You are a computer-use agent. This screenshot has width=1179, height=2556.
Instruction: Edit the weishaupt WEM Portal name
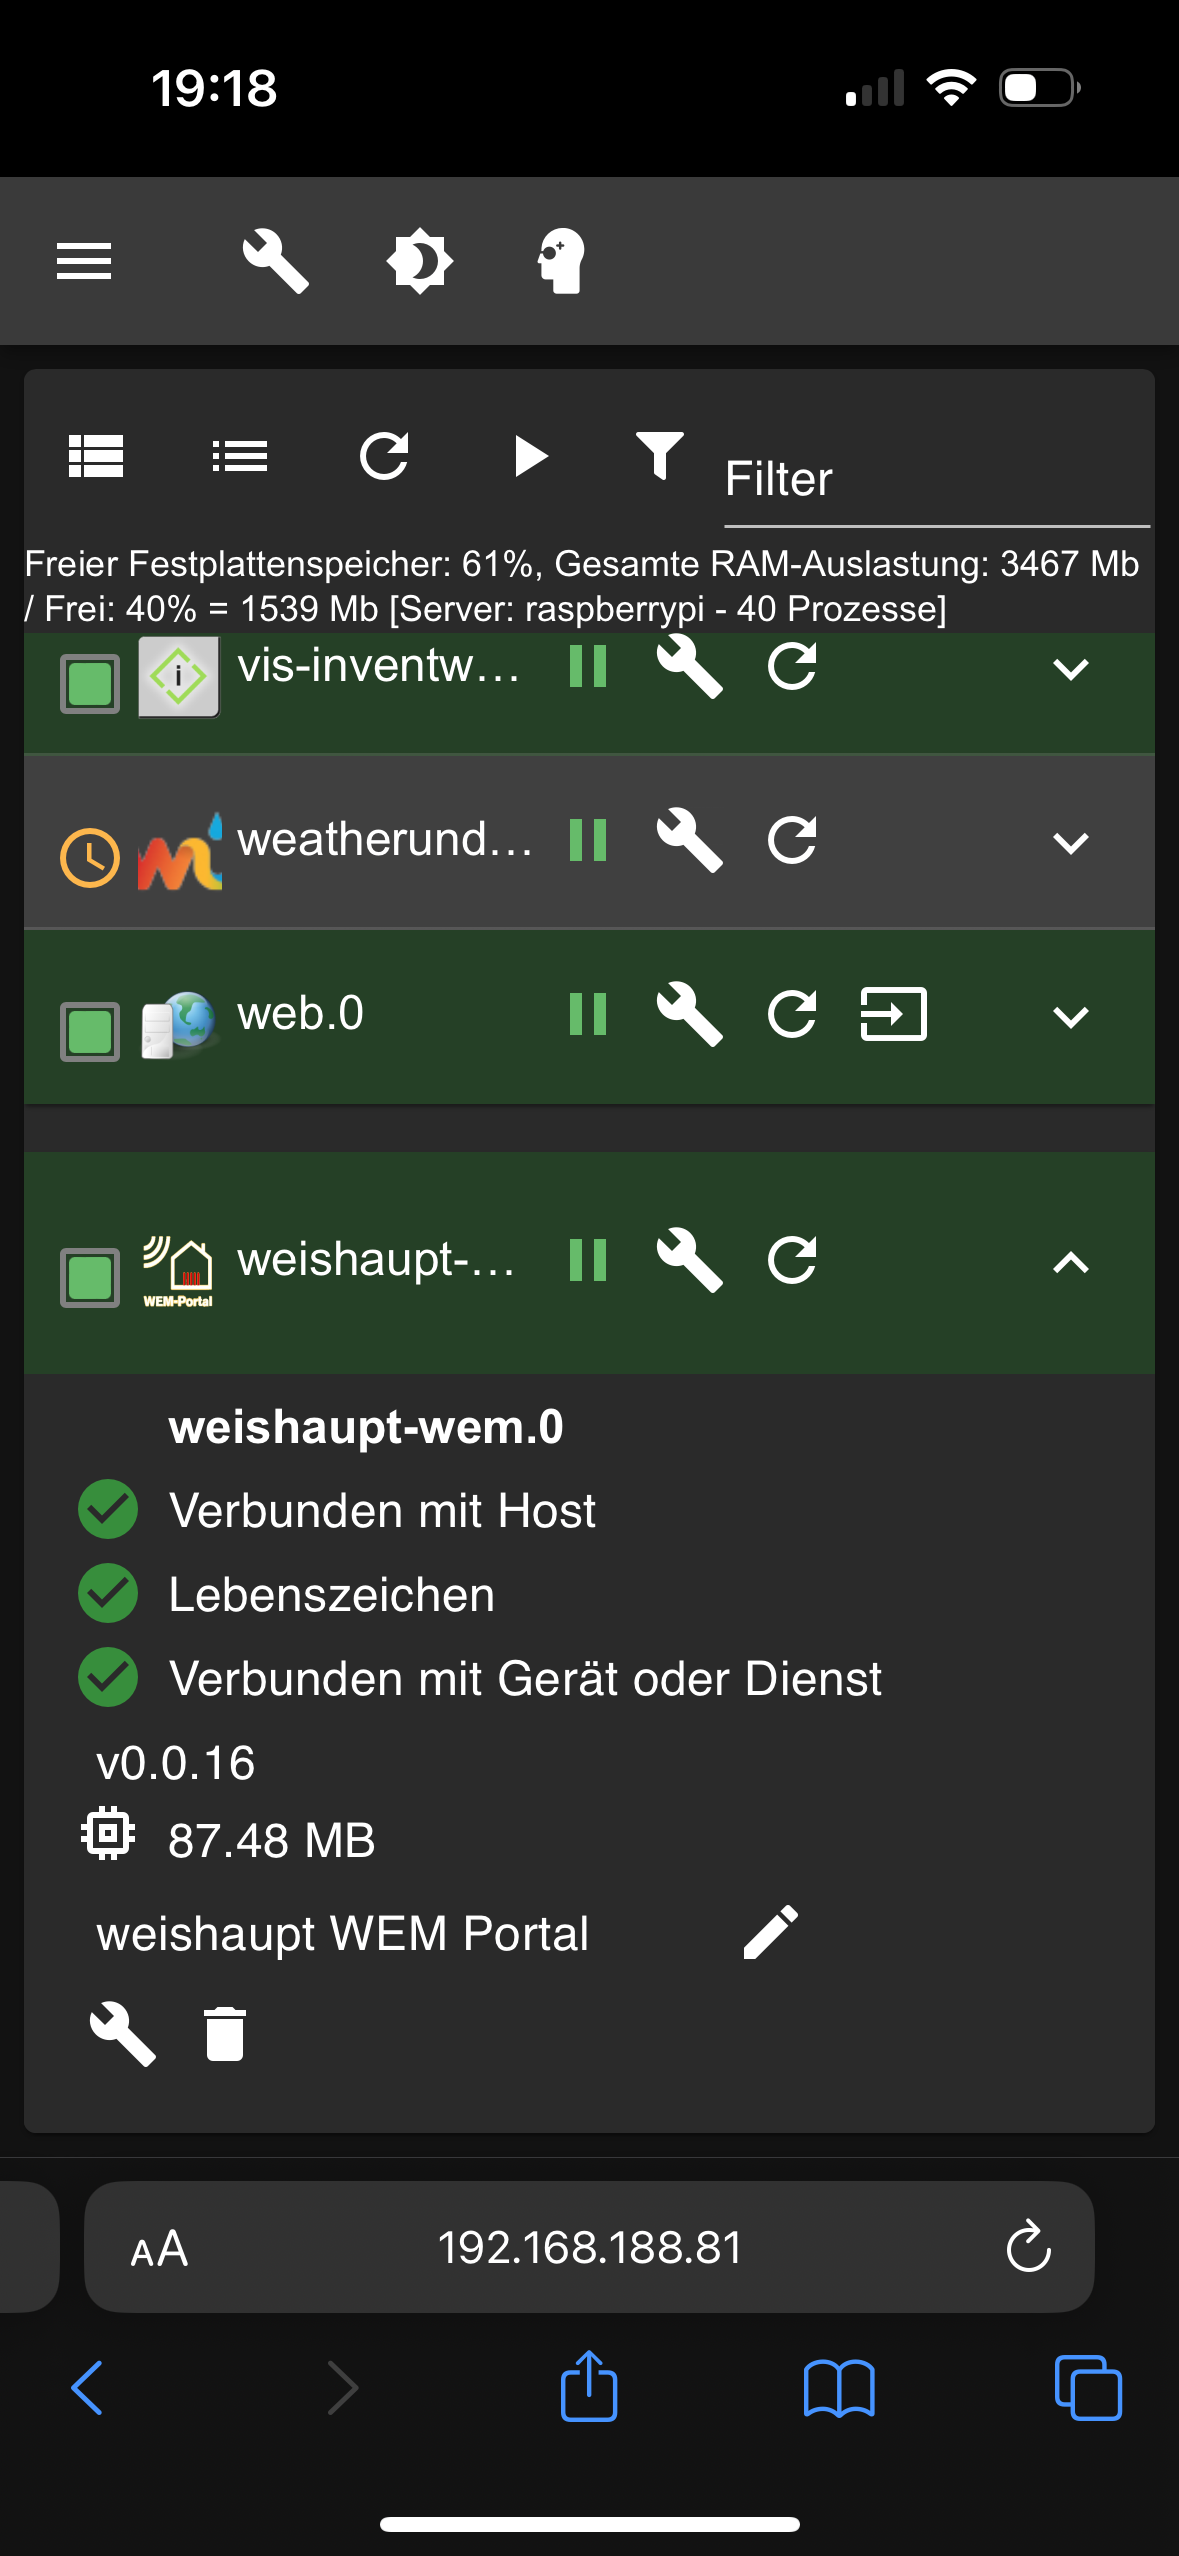pos(771,1931)
